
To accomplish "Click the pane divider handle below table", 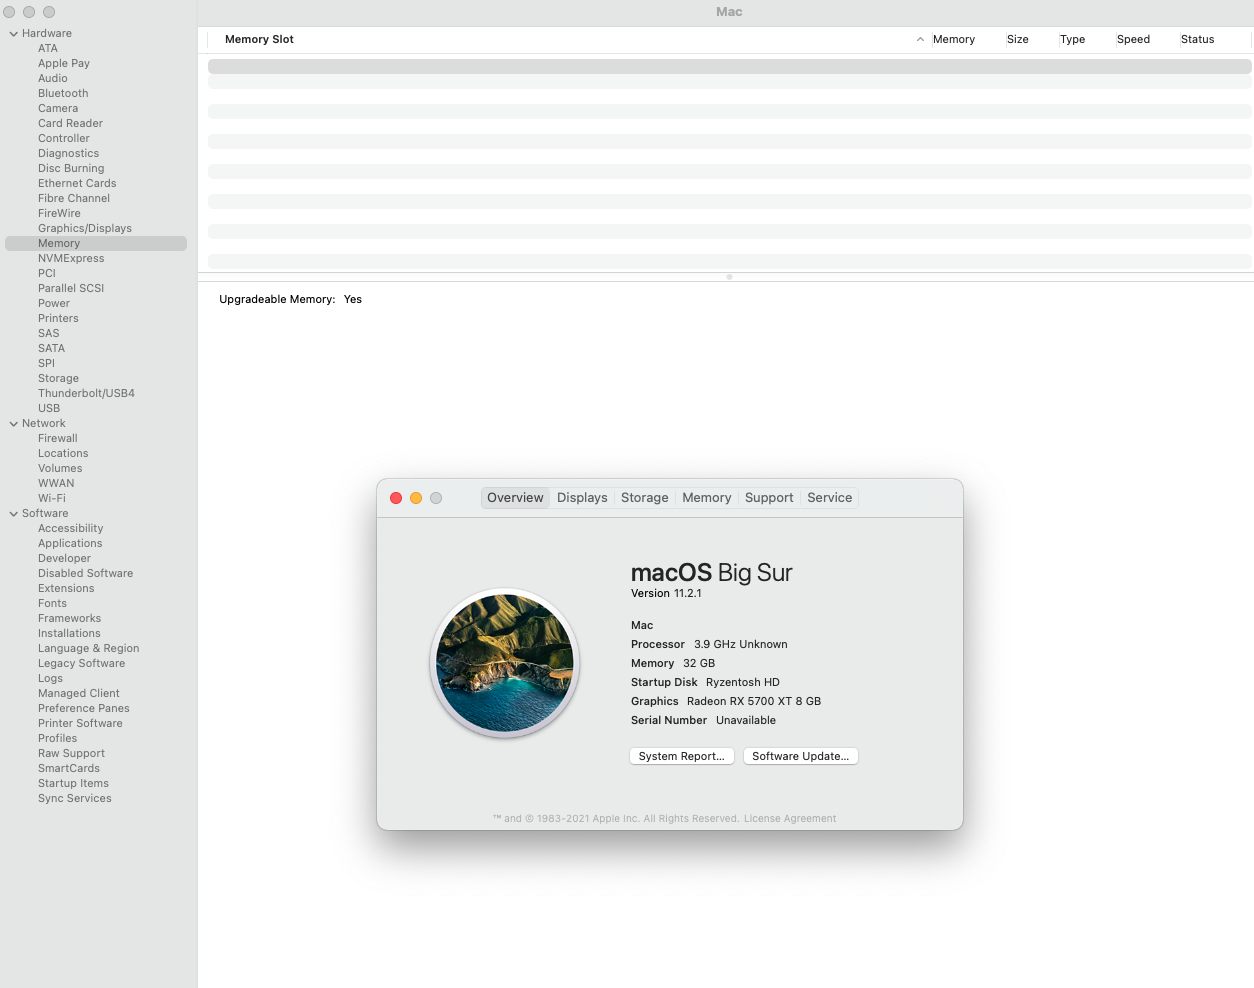I will pyautogui.click(x=729, y=277).
